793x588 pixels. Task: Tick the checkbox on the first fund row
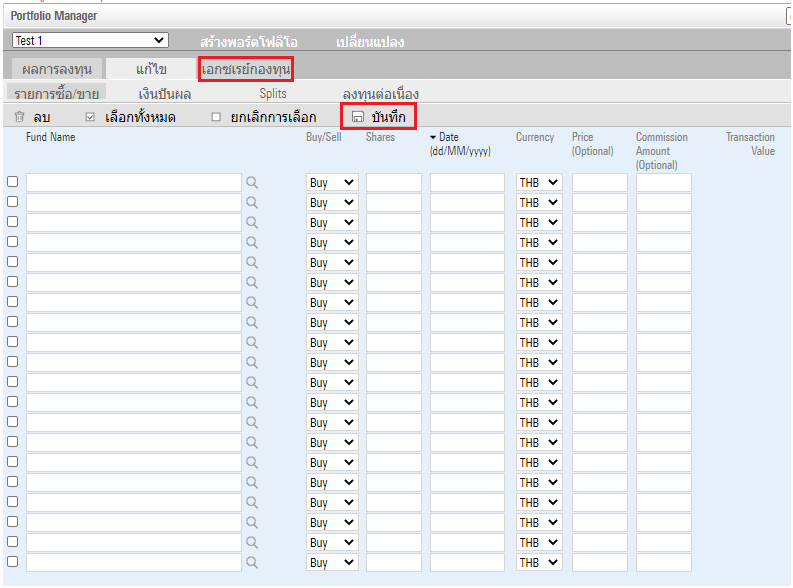tap(13, 182)
